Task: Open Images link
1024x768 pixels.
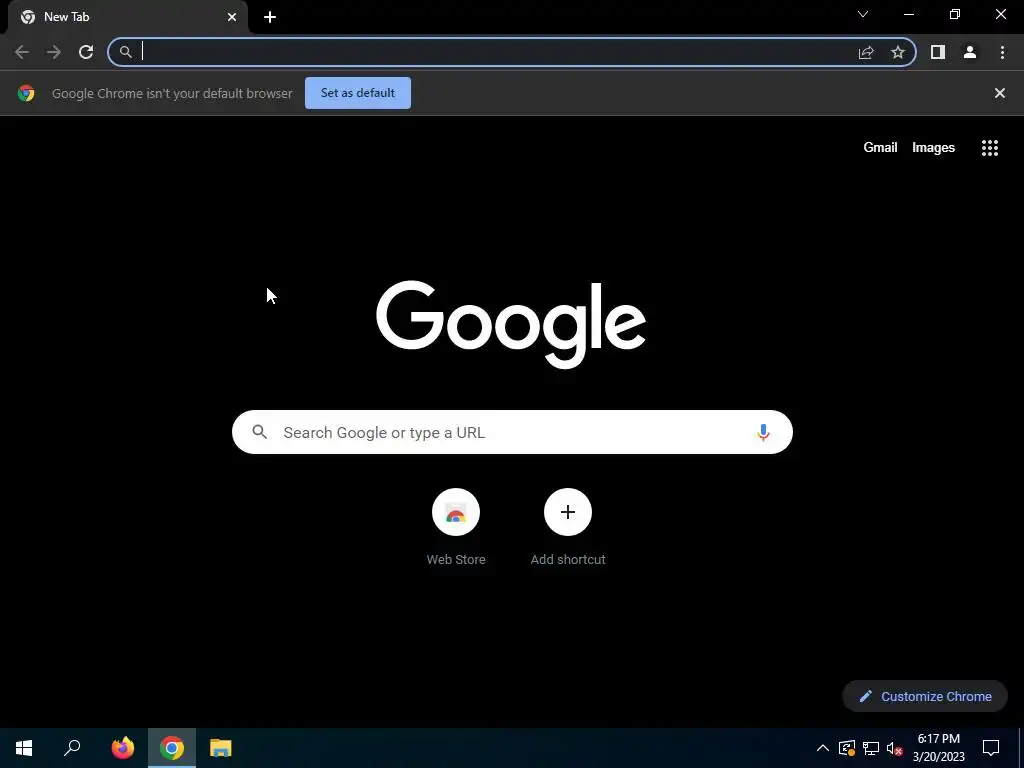Action: click(933, 148)
